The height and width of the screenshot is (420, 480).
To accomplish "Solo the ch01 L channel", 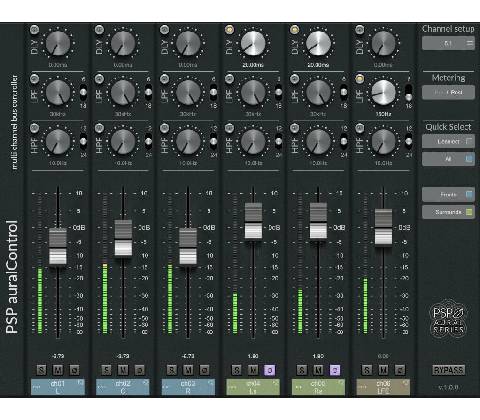I will [41, 370].
